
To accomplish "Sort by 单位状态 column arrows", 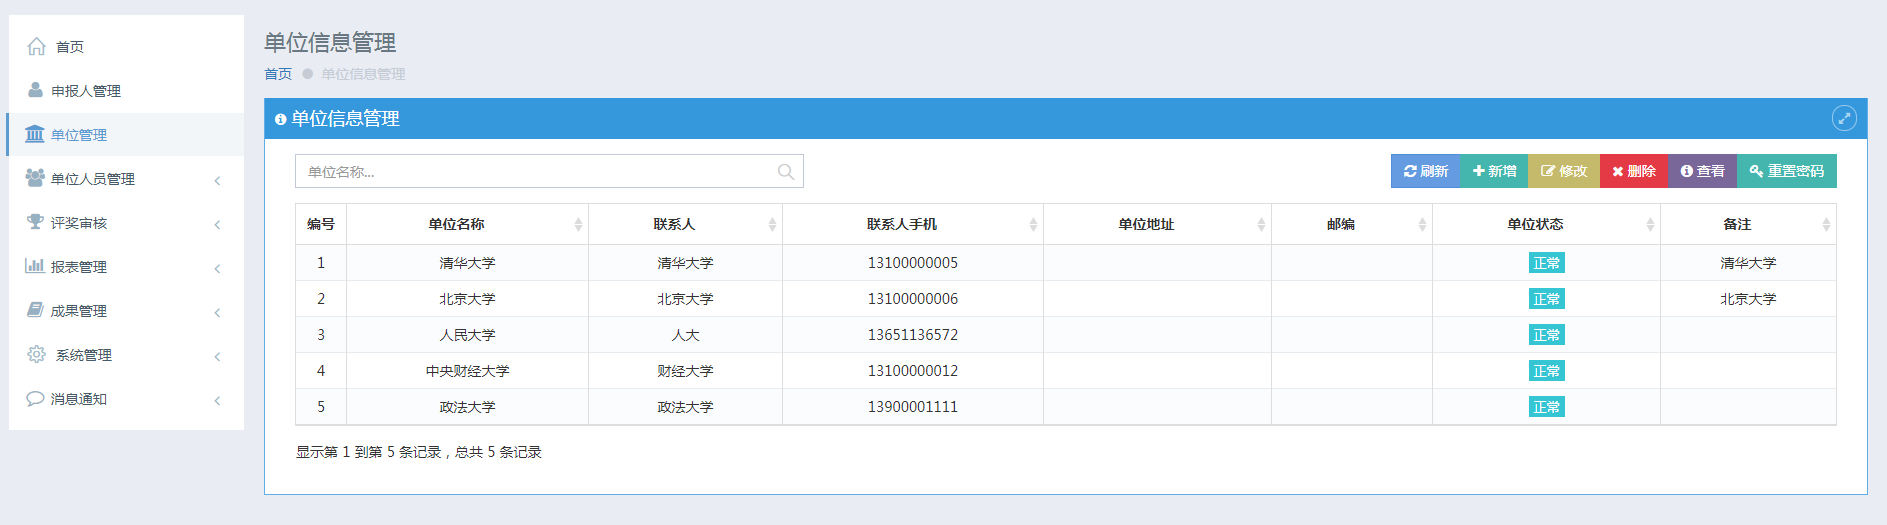I will (1650, 225).
